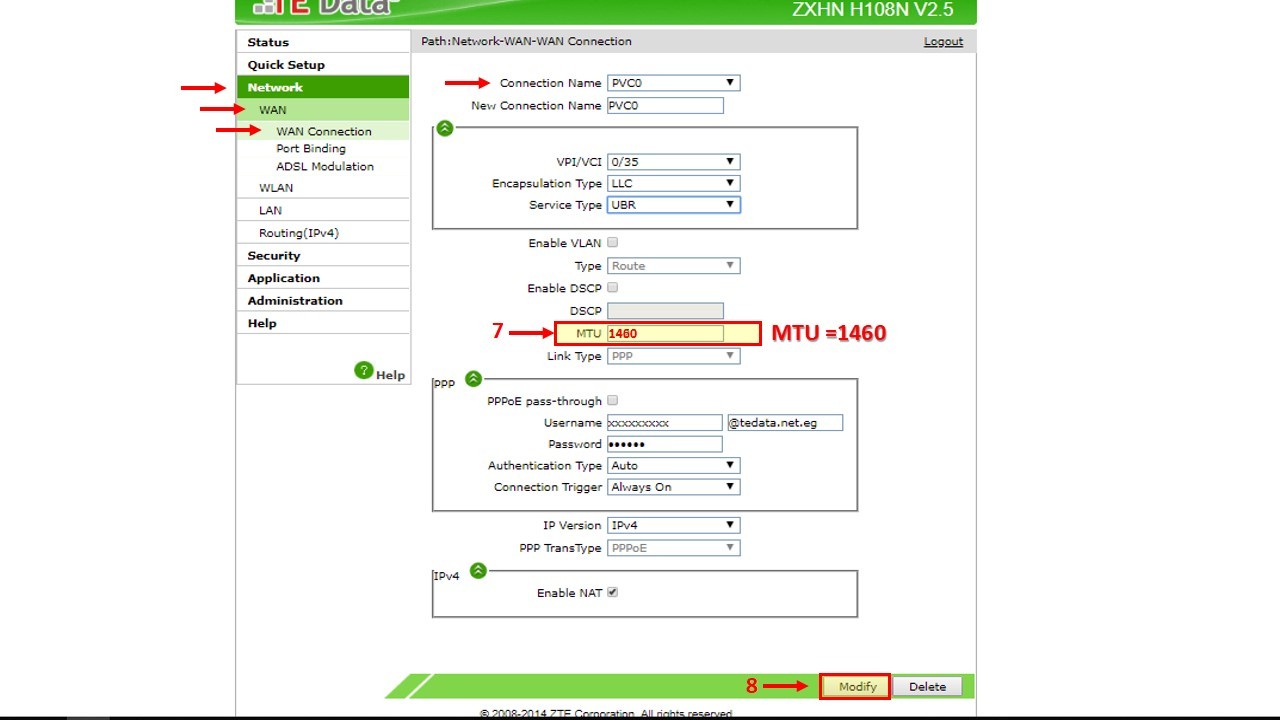The height and width of the screenshot is (720, 1280).
Task: Open the Connection Trigger dropdown
Action: (673, 487)
